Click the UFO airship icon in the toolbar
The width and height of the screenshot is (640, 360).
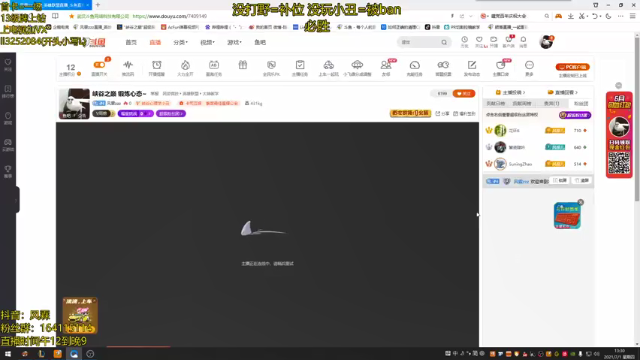tap(357, 65)
